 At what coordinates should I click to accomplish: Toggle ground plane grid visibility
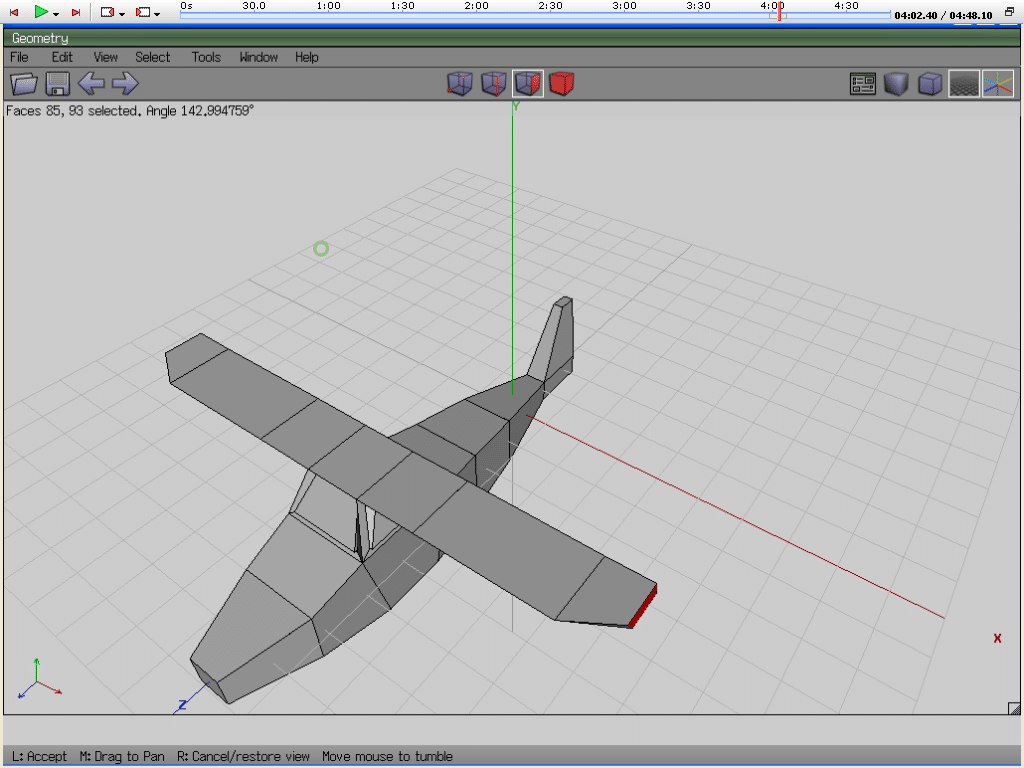coord(964,84)
